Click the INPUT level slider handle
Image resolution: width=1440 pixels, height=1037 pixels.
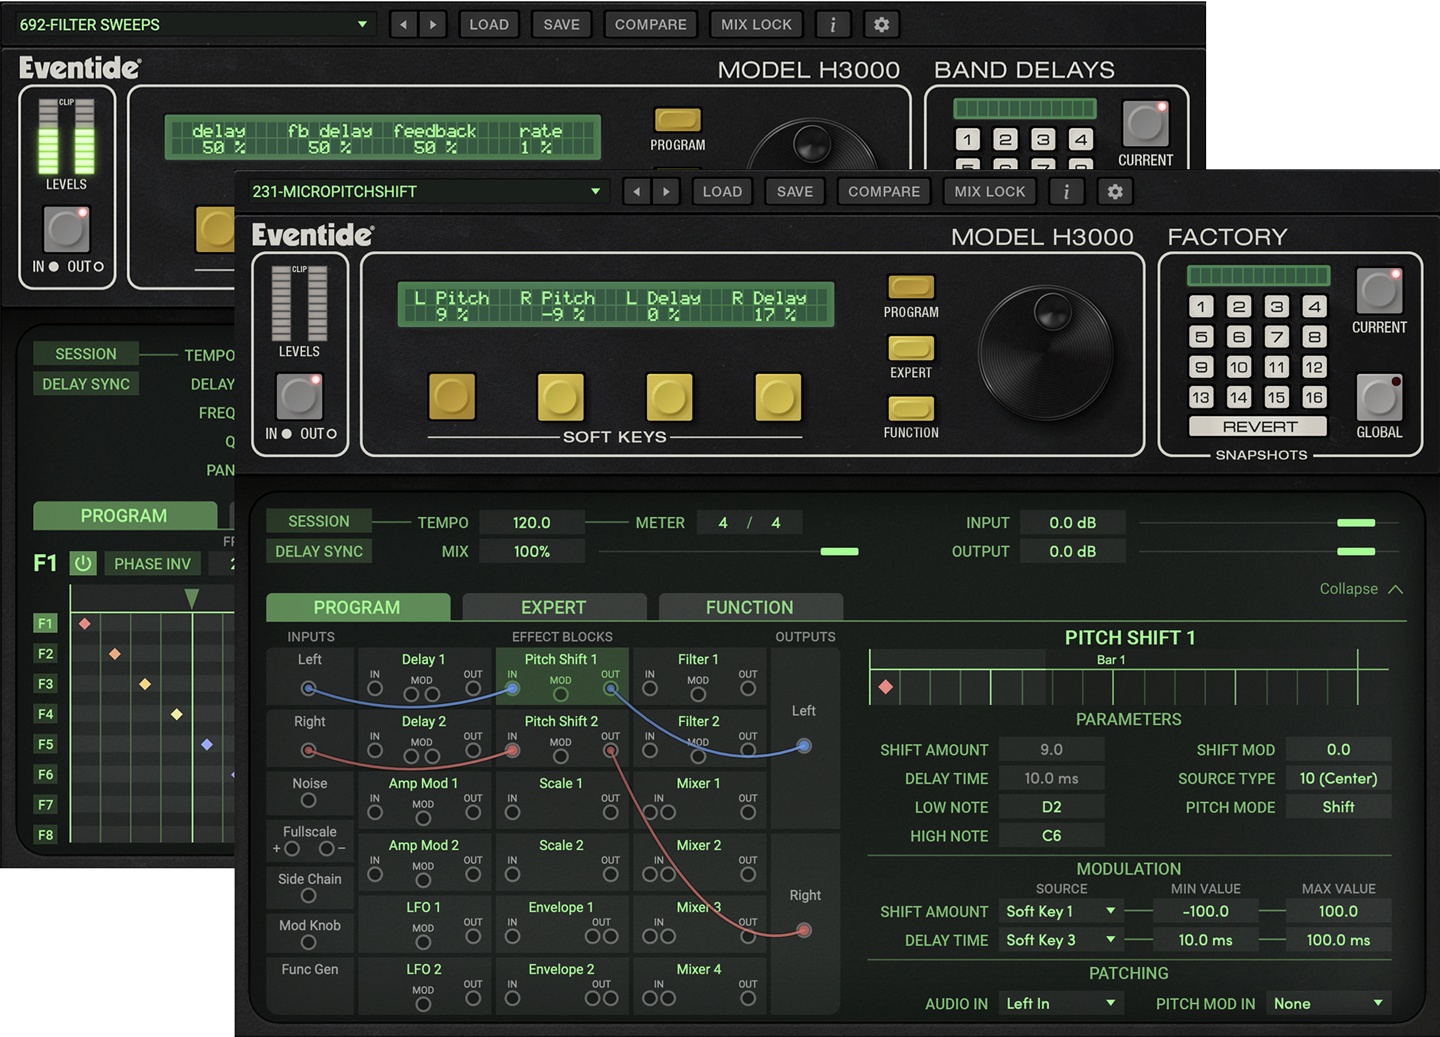(x=1356, y=522)
